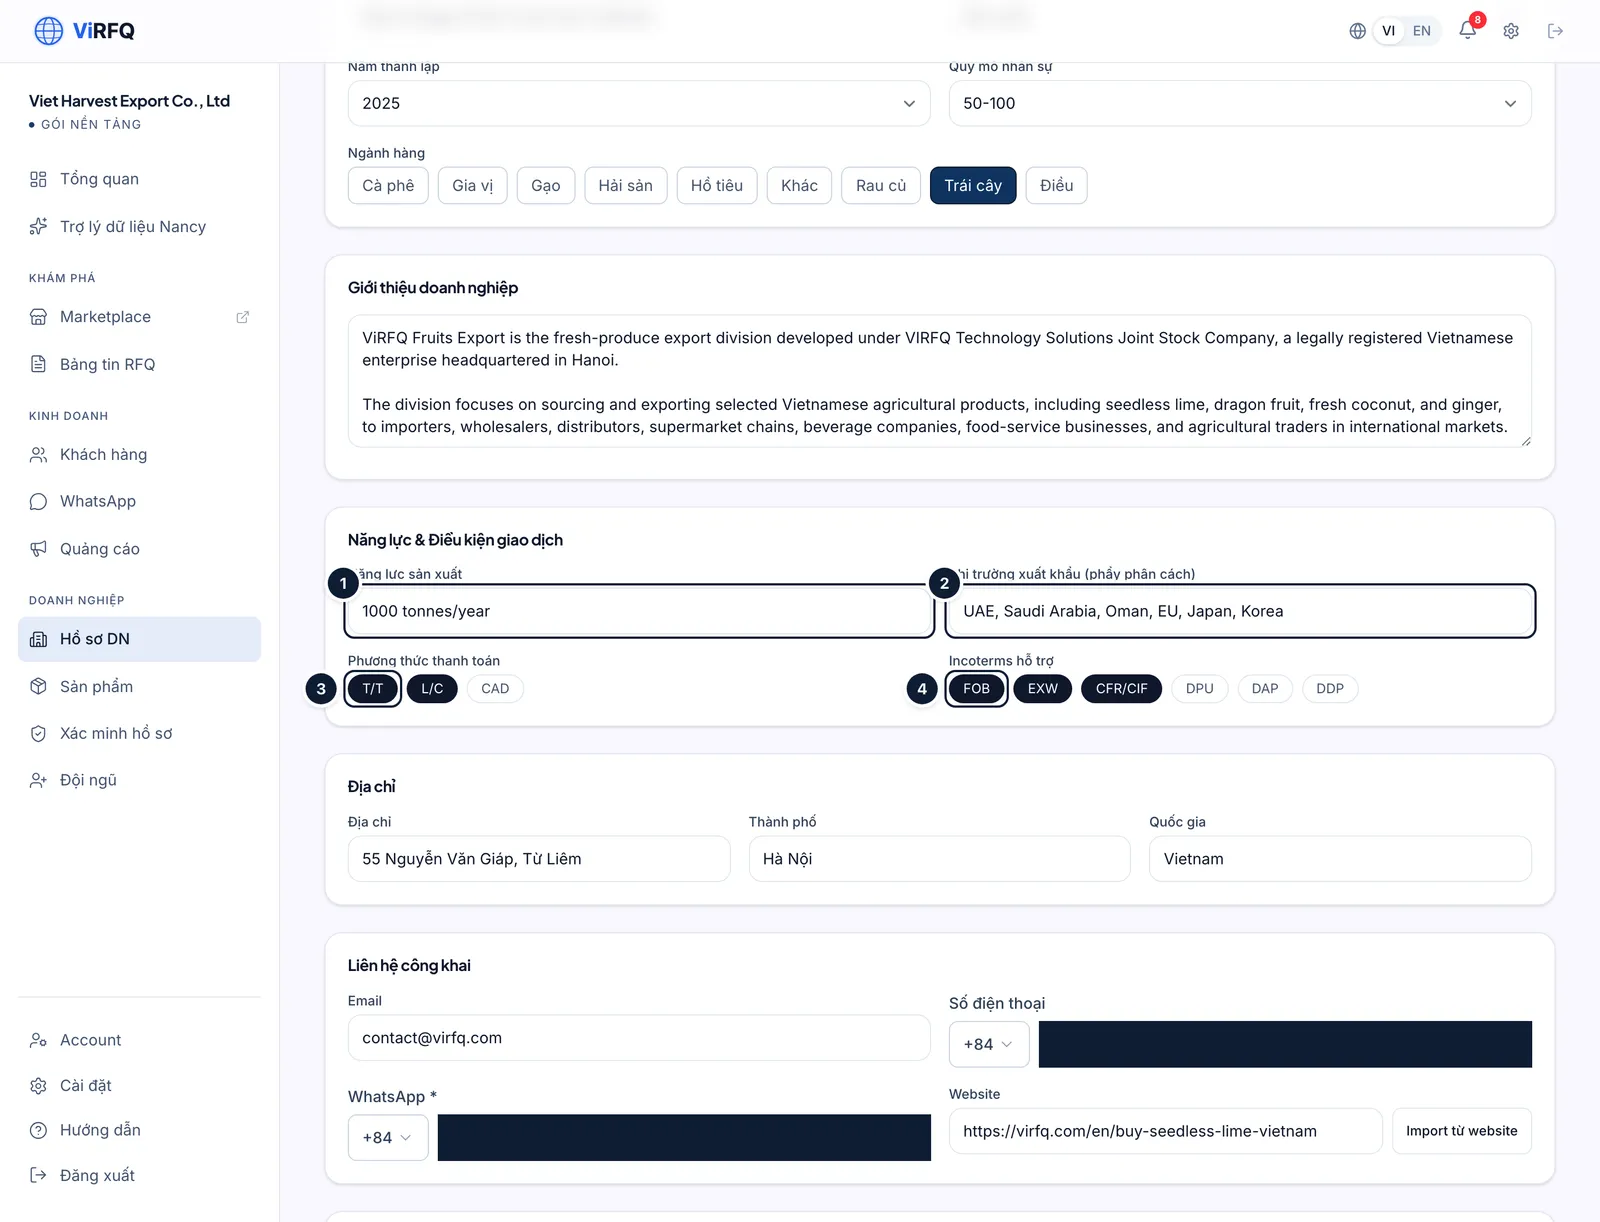
Task: Open the staff size 50-100 dropdown
Action: coord(1240,103)
